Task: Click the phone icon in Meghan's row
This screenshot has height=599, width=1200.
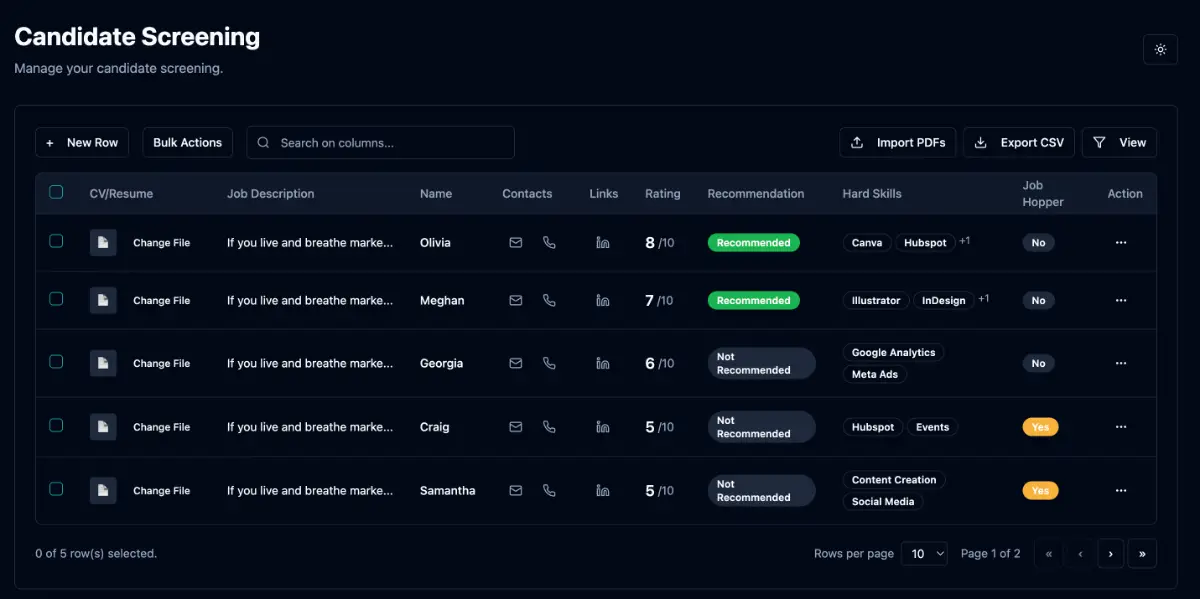Action: [x=549, y=300]
